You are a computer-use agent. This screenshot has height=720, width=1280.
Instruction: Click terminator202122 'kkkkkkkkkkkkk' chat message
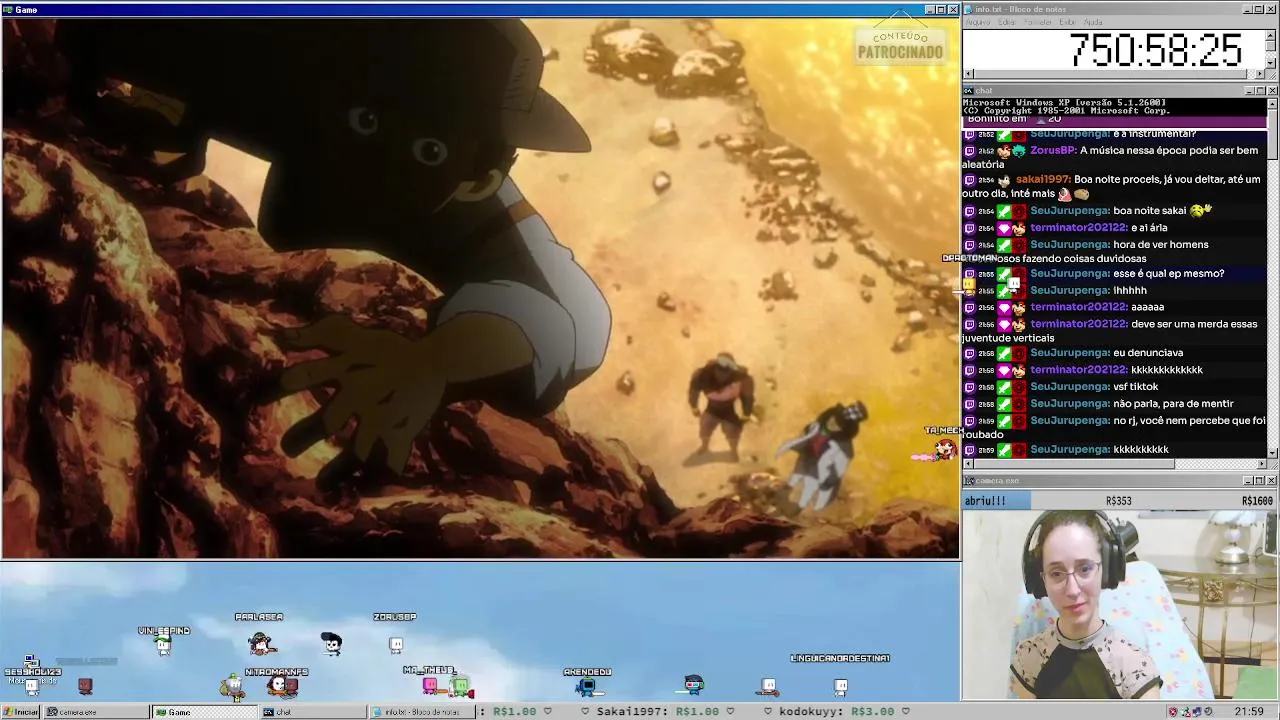point(1167,370)
